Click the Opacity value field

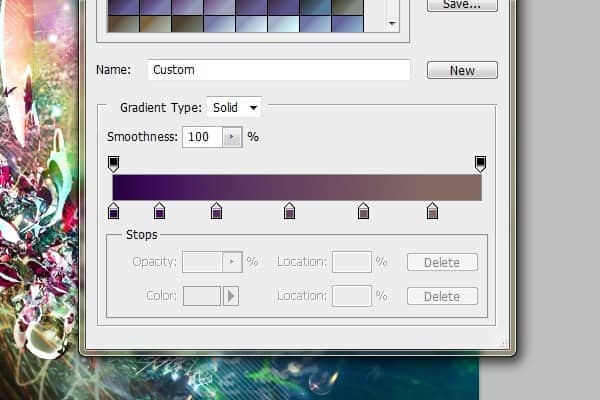tap(202, 262)
